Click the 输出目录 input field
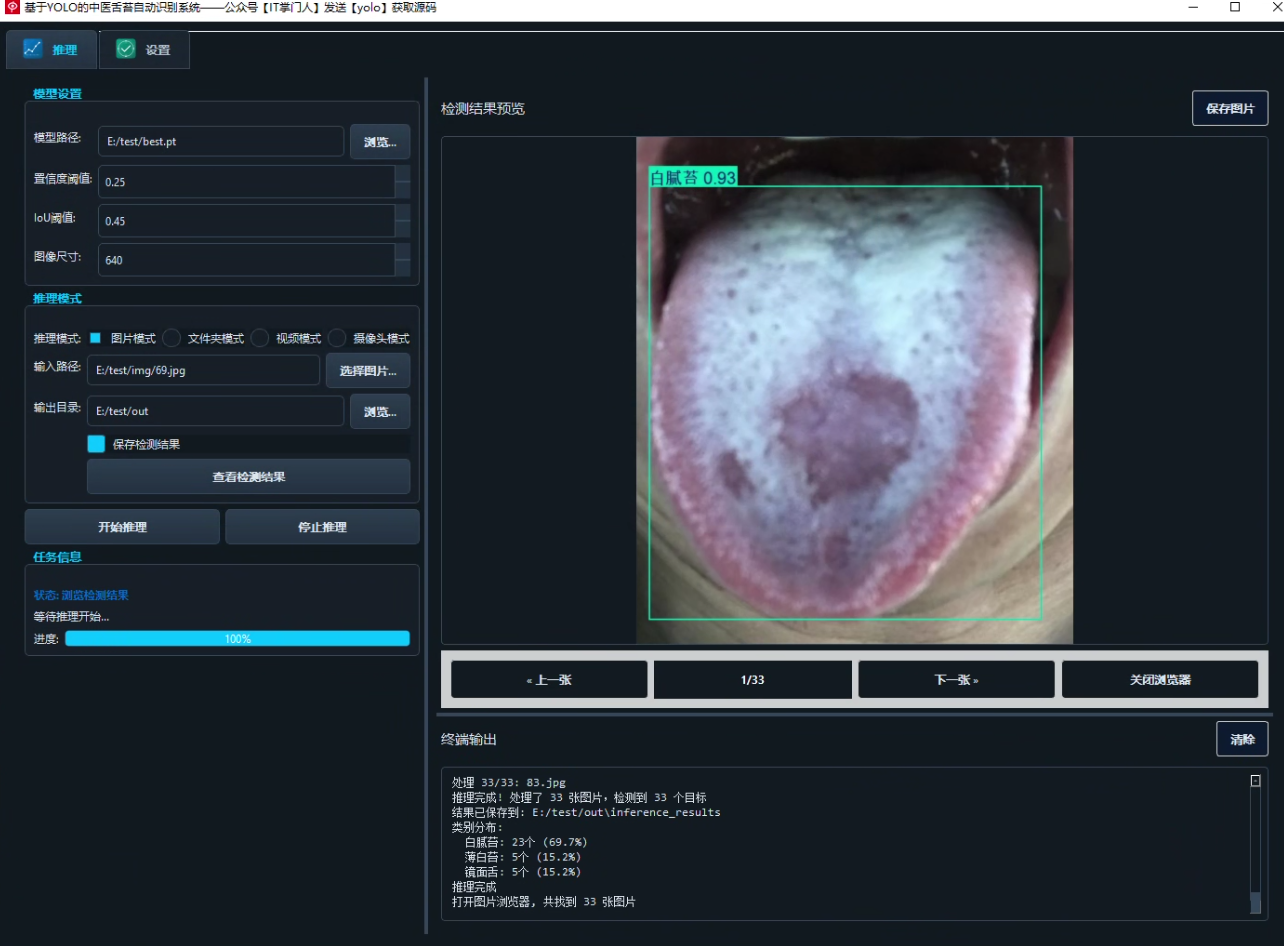Screen dimensions: 1284x946 [x=215, y=411]
